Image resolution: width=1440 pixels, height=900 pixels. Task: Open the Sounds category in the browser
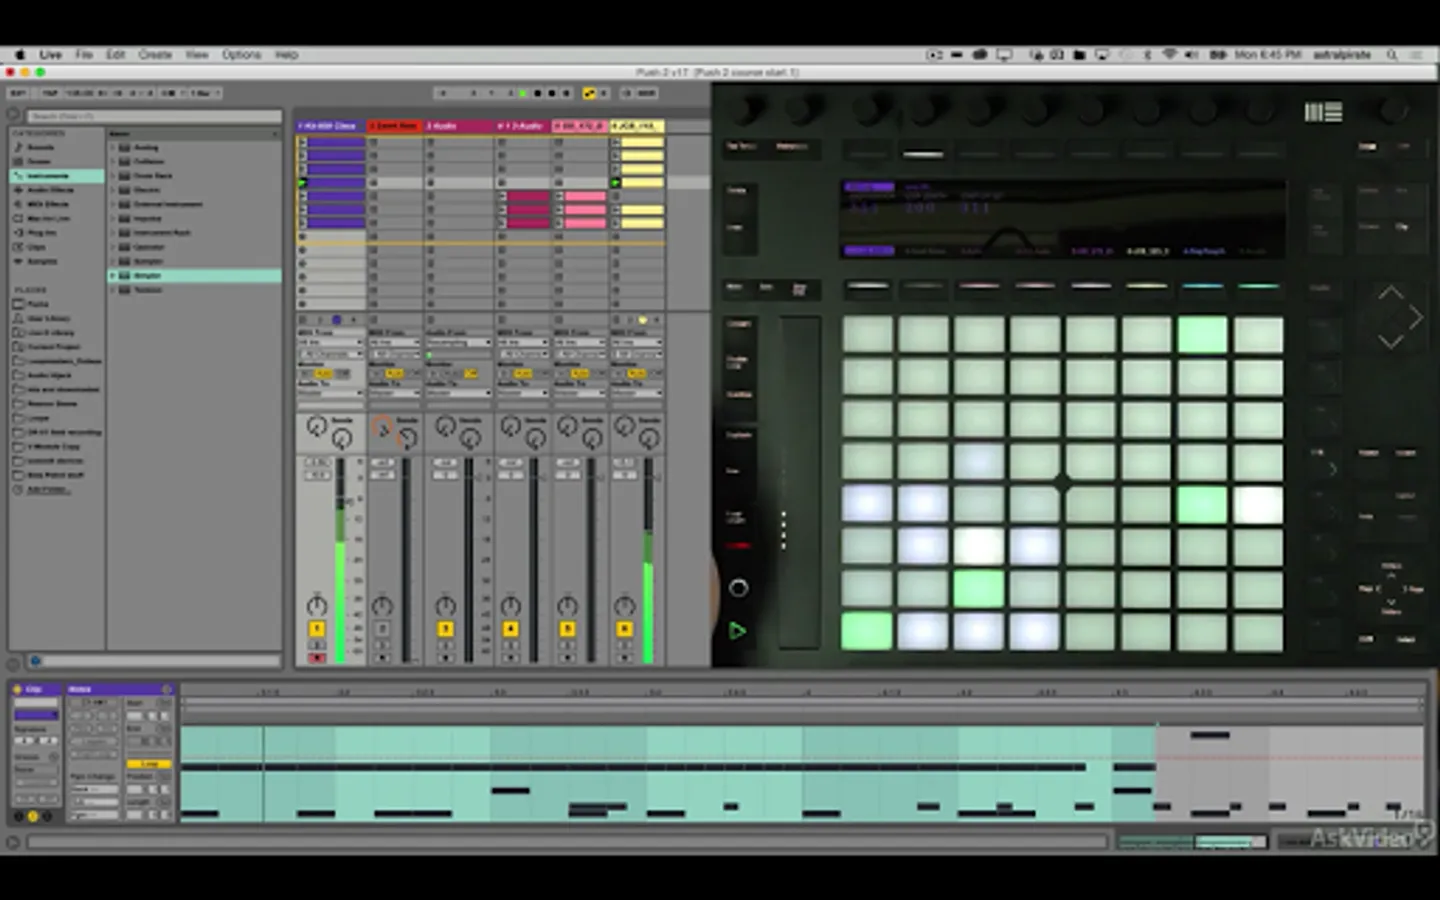41,147
